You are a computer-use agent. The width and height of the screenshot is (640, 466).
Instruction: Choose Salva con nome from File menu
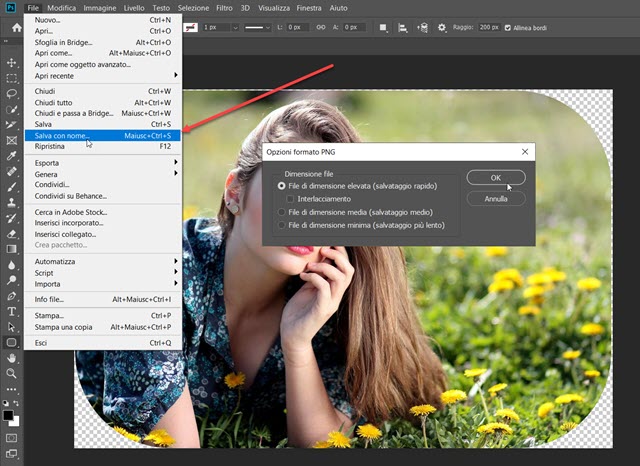102,135
